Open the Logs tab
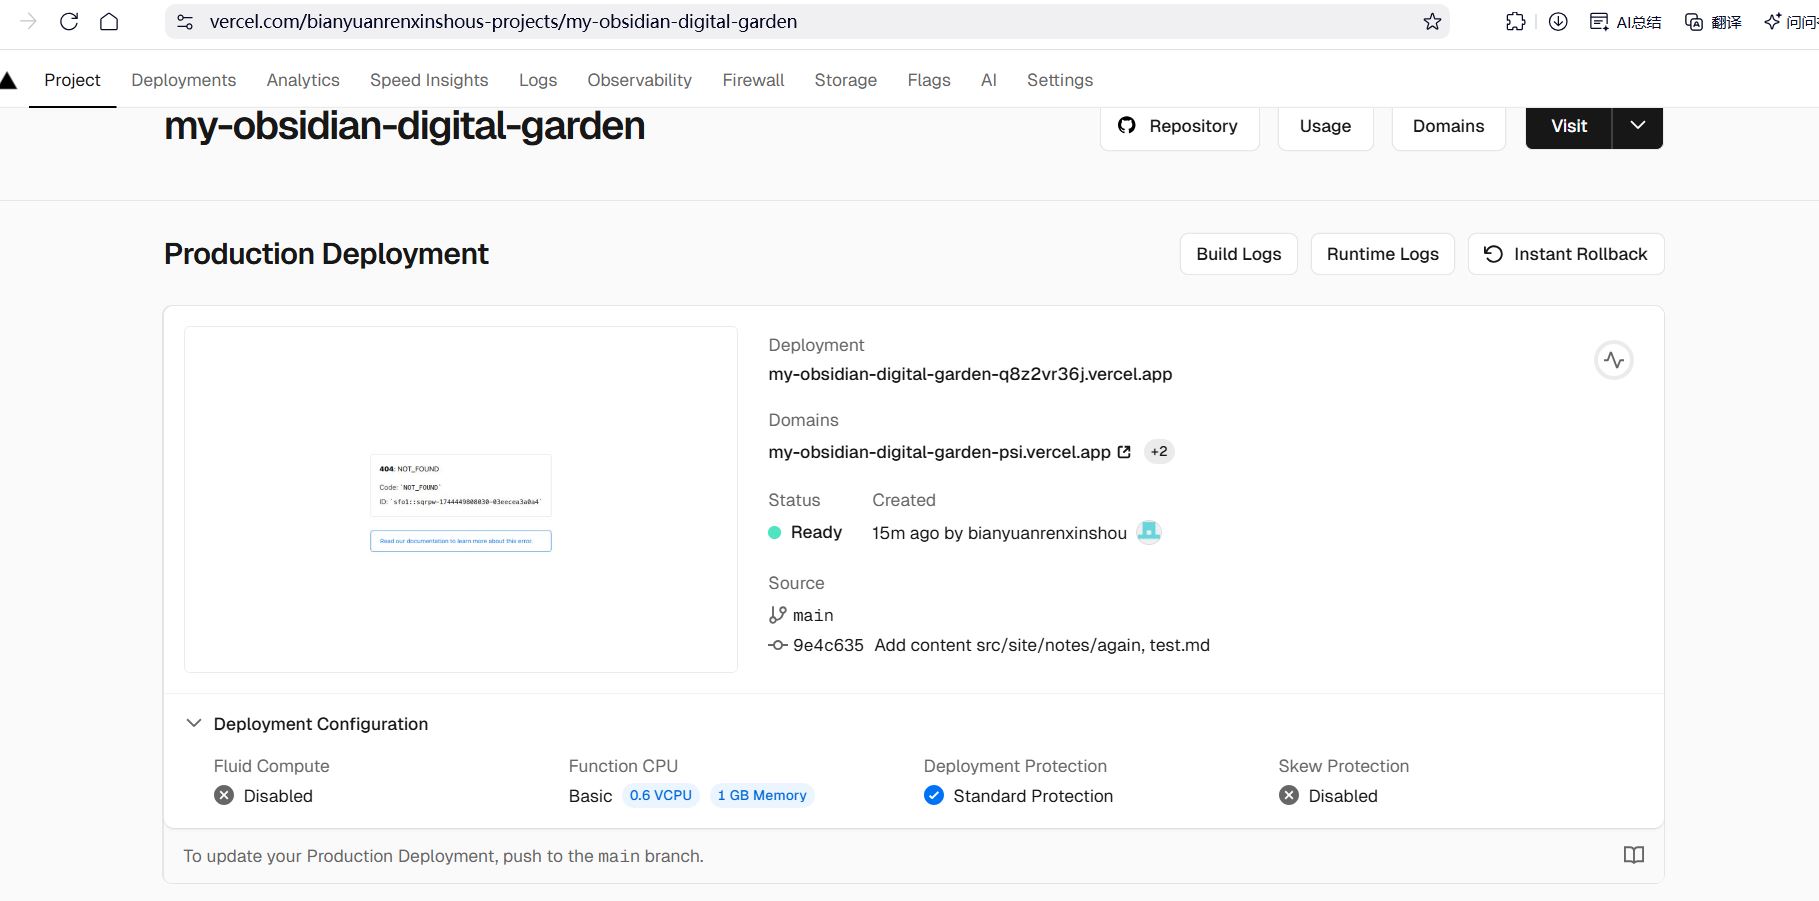Image resolution: width=1819 pixels, height=901 pixels. click(538, 80)
